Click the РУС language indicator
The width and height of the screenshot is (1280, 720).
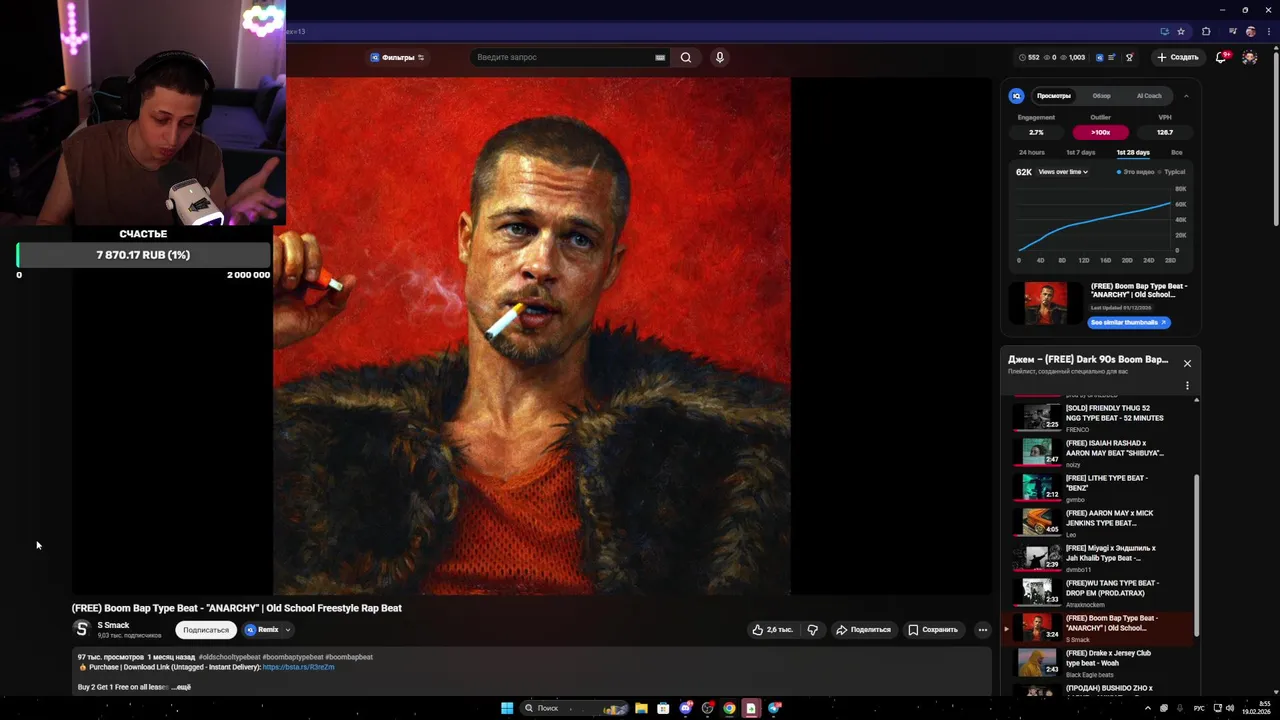[1199, 708]
